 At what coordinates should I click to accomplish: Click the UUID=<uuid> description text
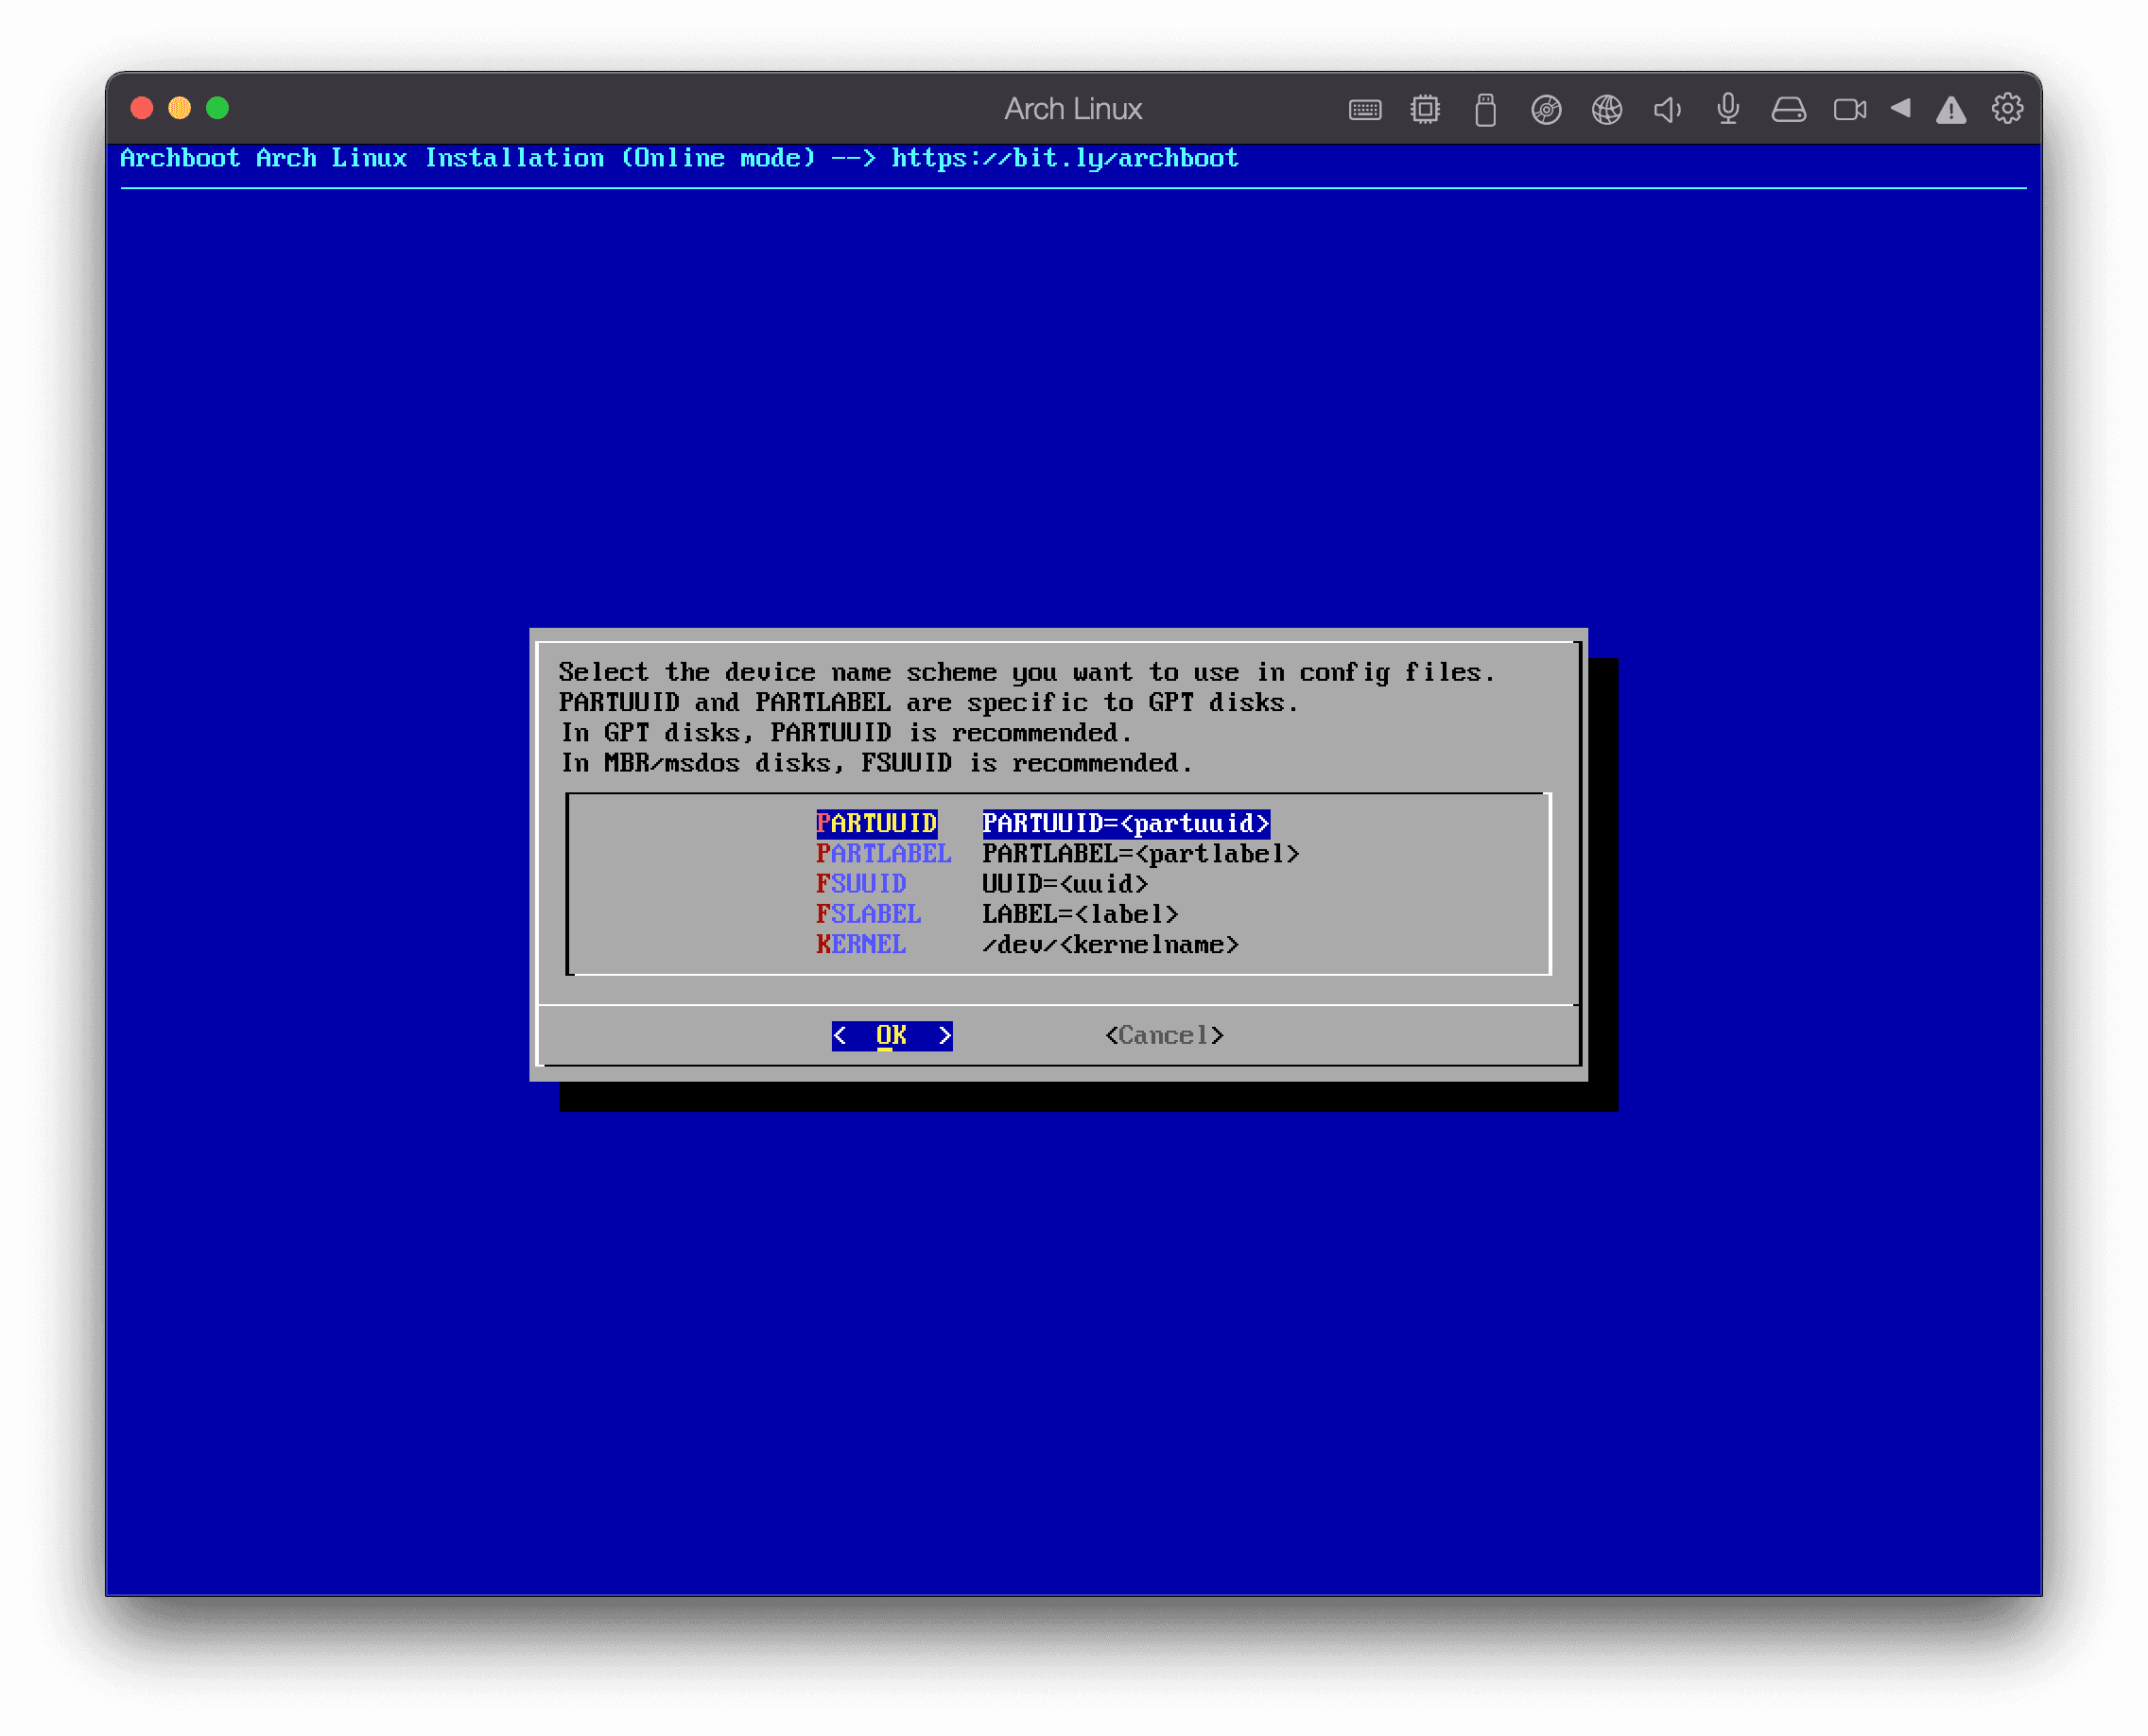1065,883
